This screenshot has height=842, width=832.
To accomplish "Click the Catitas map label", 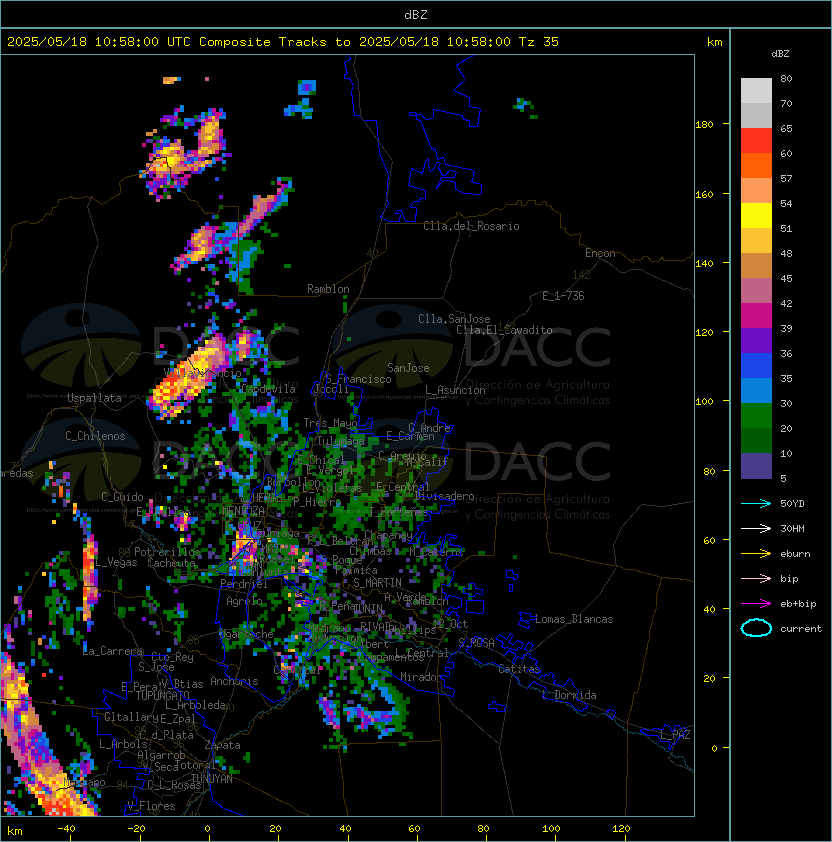I will click(519, 669).
